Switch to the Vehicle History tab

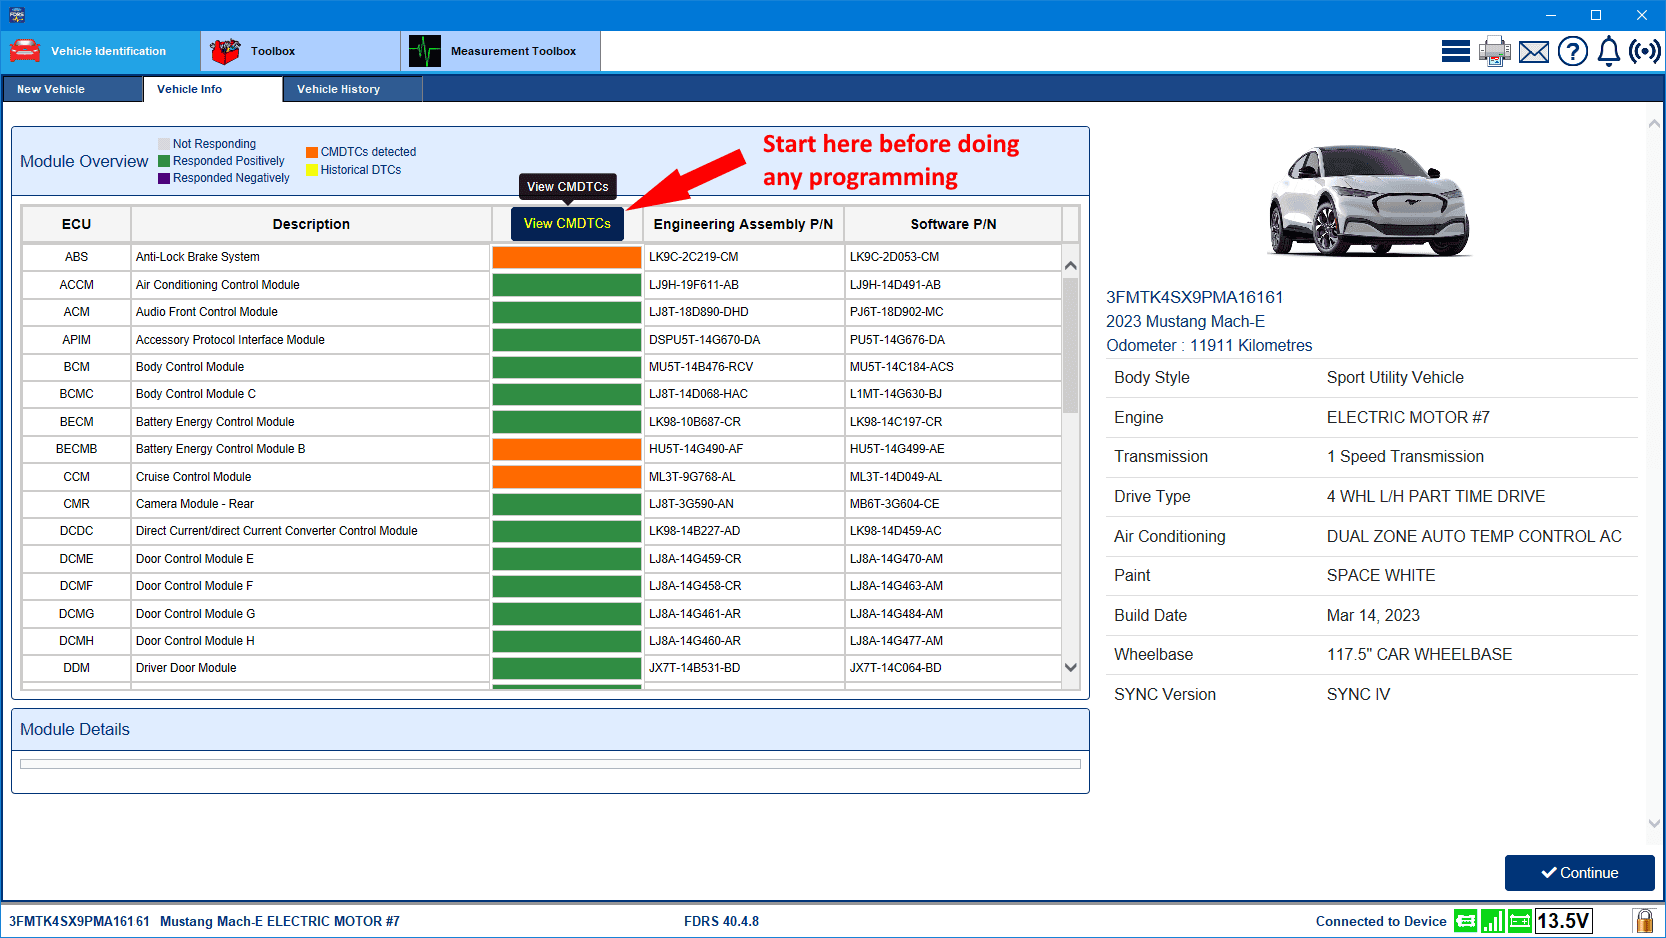(338, 89)
